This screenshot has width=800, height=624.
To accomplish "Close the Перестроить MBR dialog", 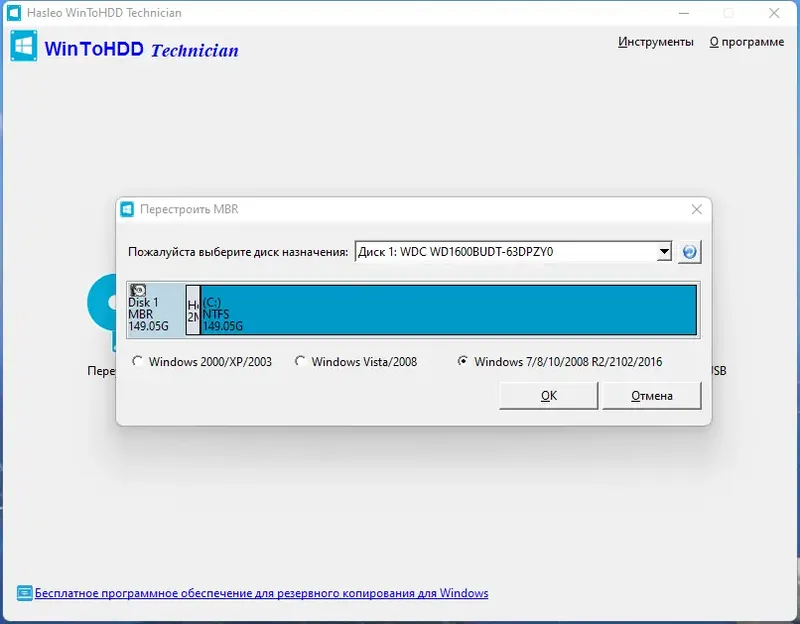I will tap(696, 209).
